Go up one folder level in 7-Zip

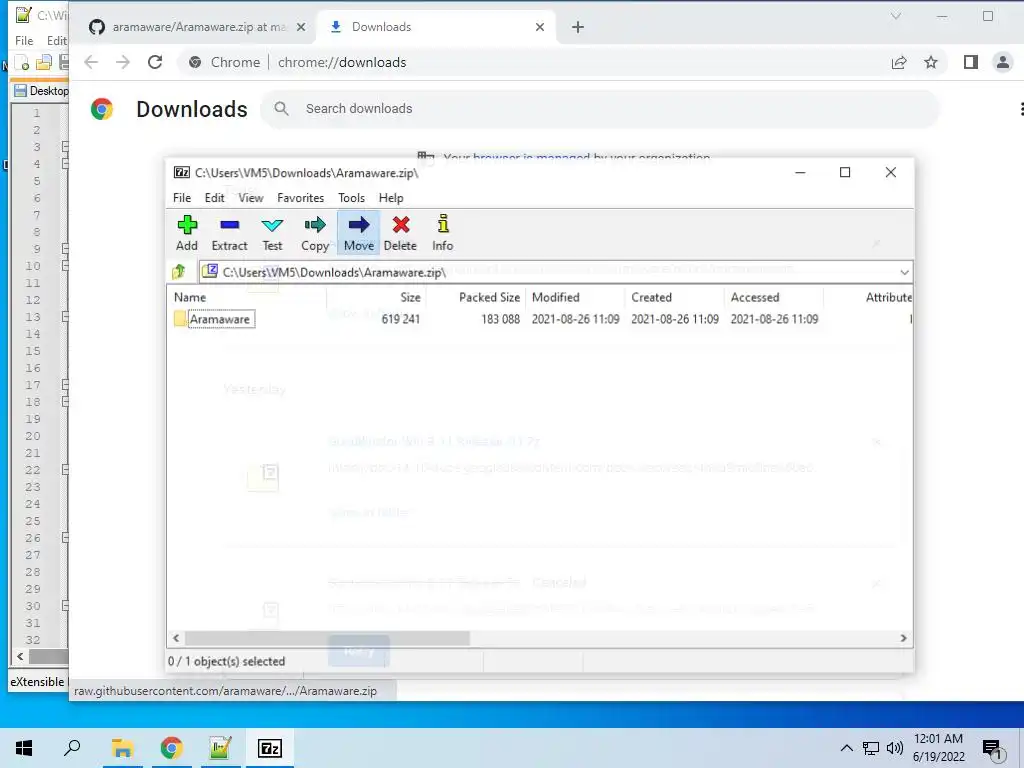[x=179, y=272]
